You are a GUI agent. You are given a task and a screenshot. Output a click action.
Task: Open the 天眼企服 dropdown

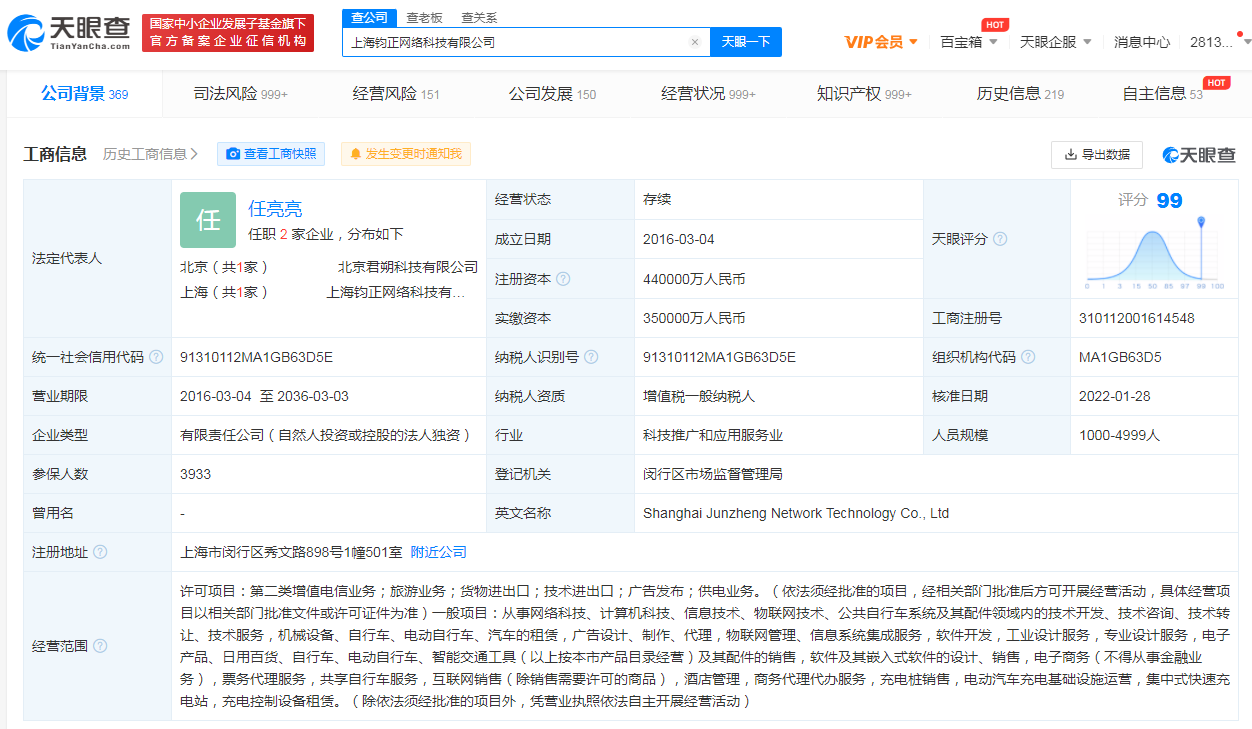(x=1056, y=42)
